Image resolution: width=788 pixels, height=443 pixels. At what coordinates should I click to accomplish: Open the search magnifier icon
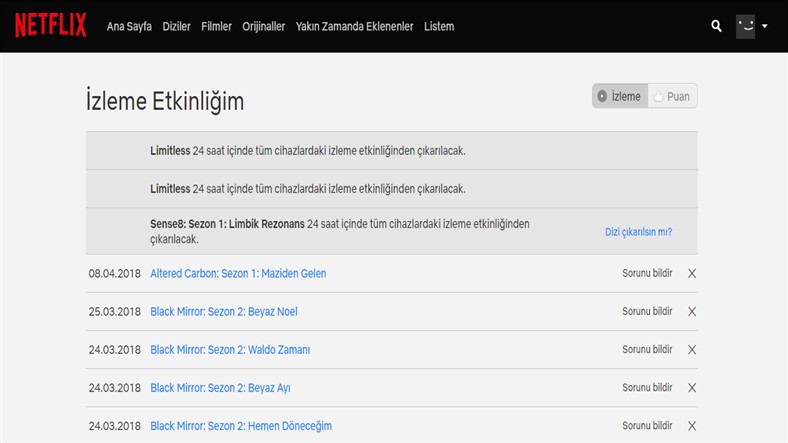[x=717, y=26]
